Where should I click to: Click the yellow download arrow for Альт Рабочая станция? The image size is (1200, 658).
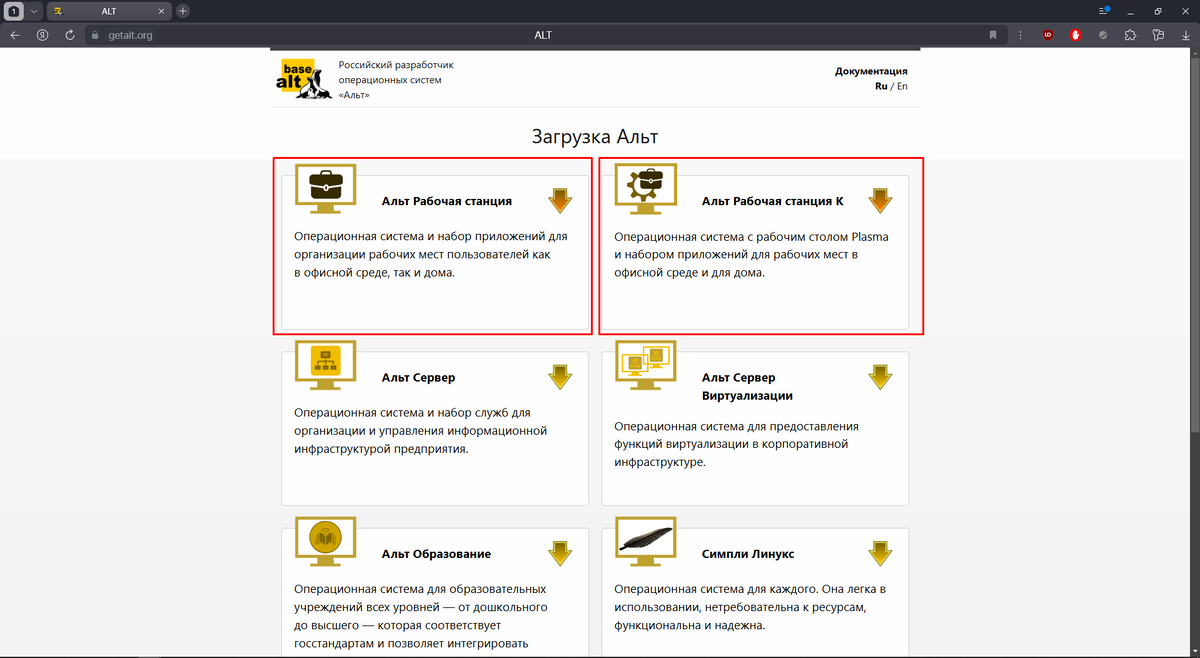(560, 200)
